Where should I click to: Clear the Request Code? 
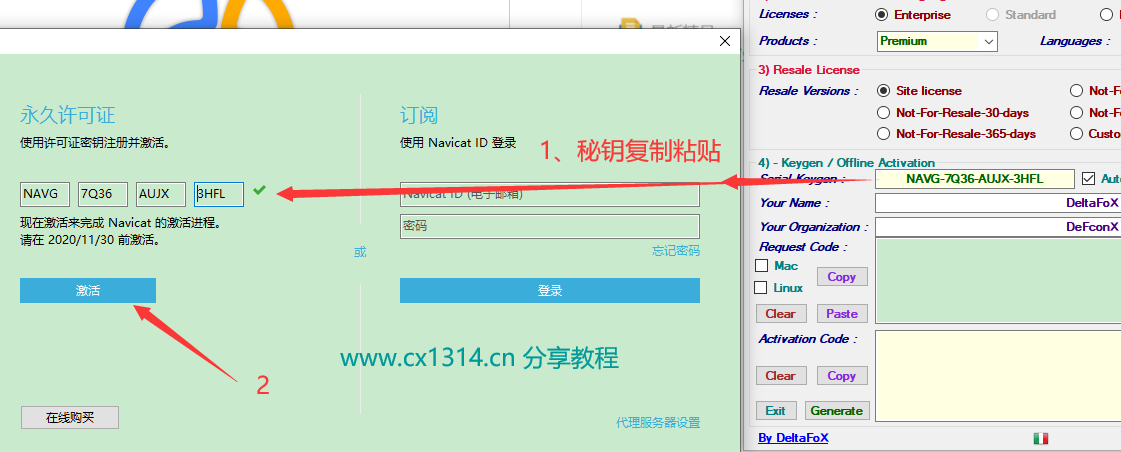pos(781,313)
